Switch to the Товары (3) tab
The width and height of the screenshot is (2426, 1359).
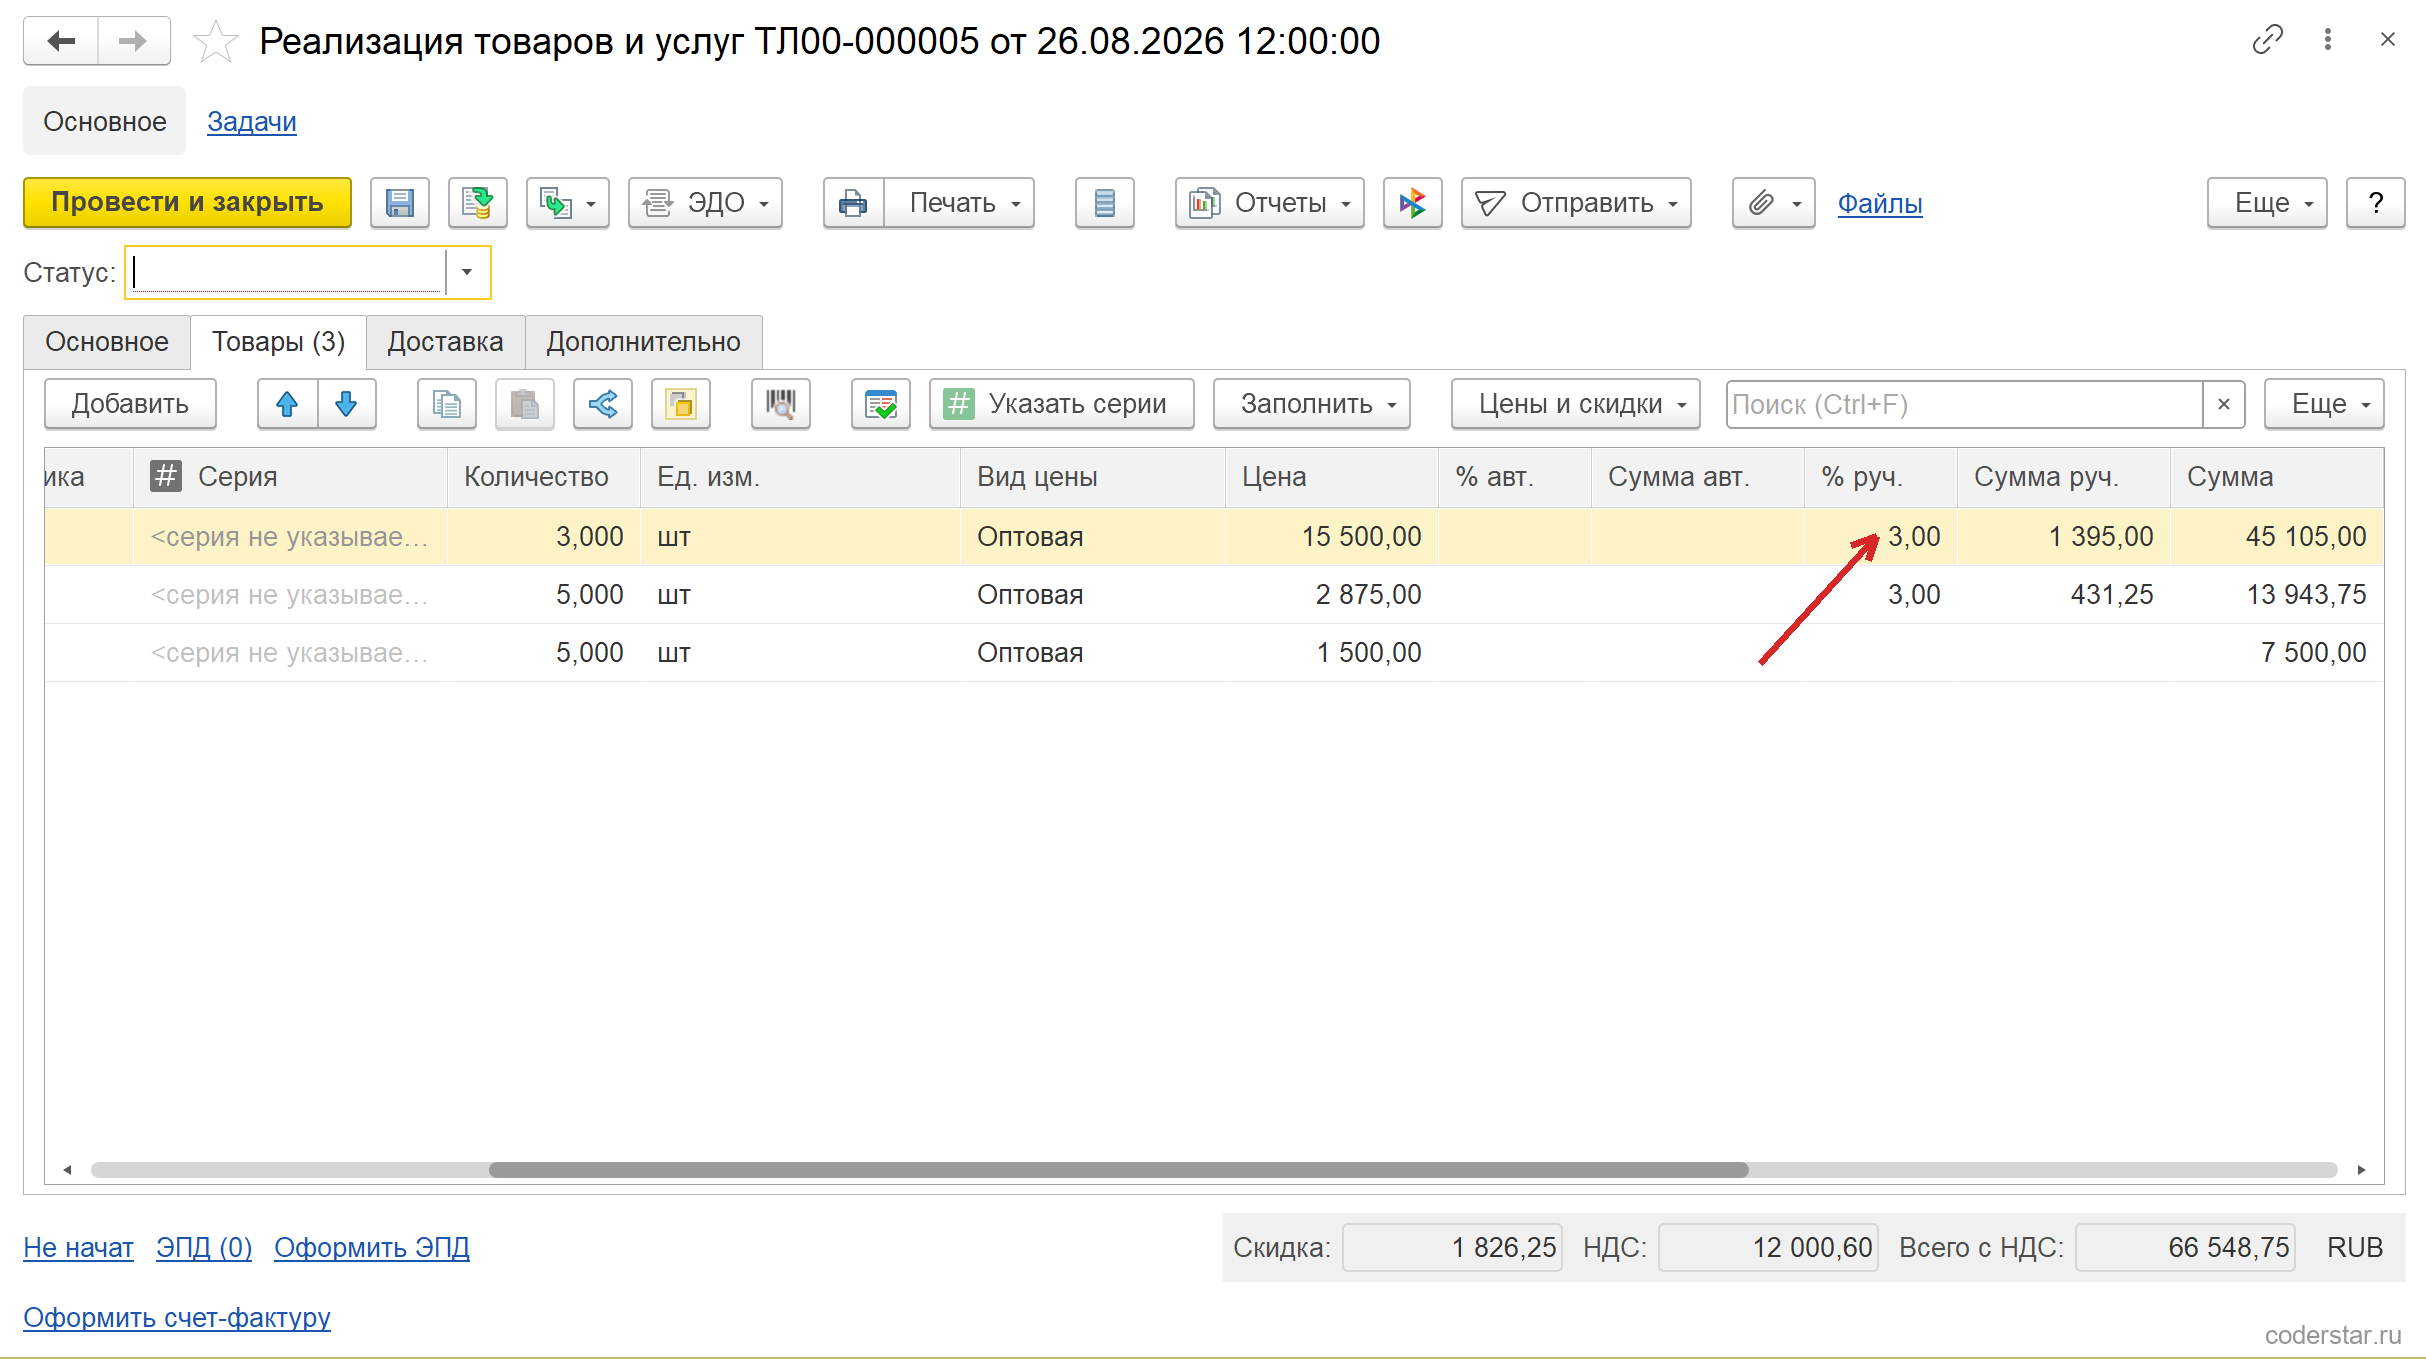pos(278,342)
